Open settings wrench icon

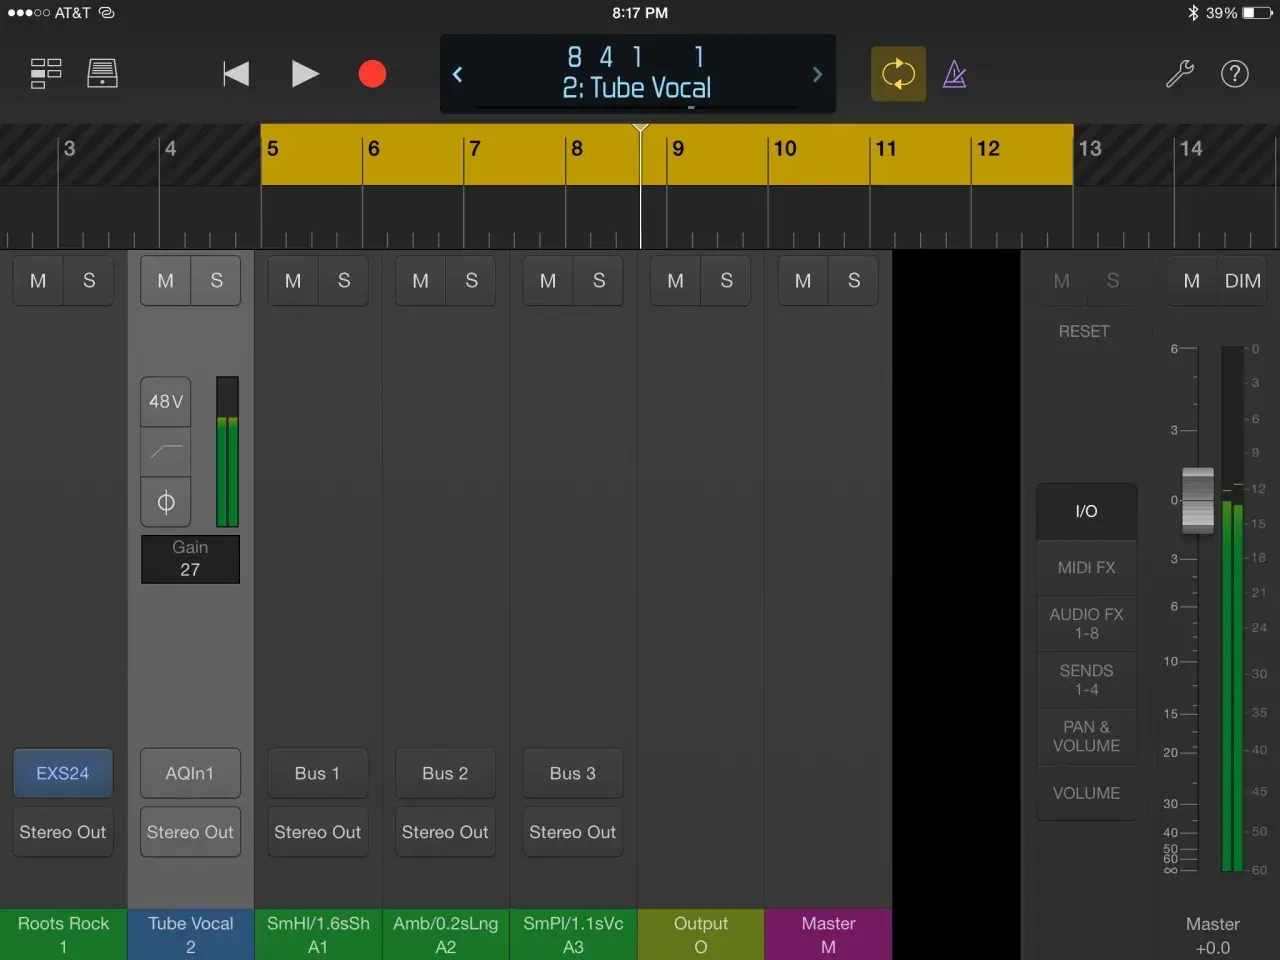pyautogui.click(x=1180, y=74)
